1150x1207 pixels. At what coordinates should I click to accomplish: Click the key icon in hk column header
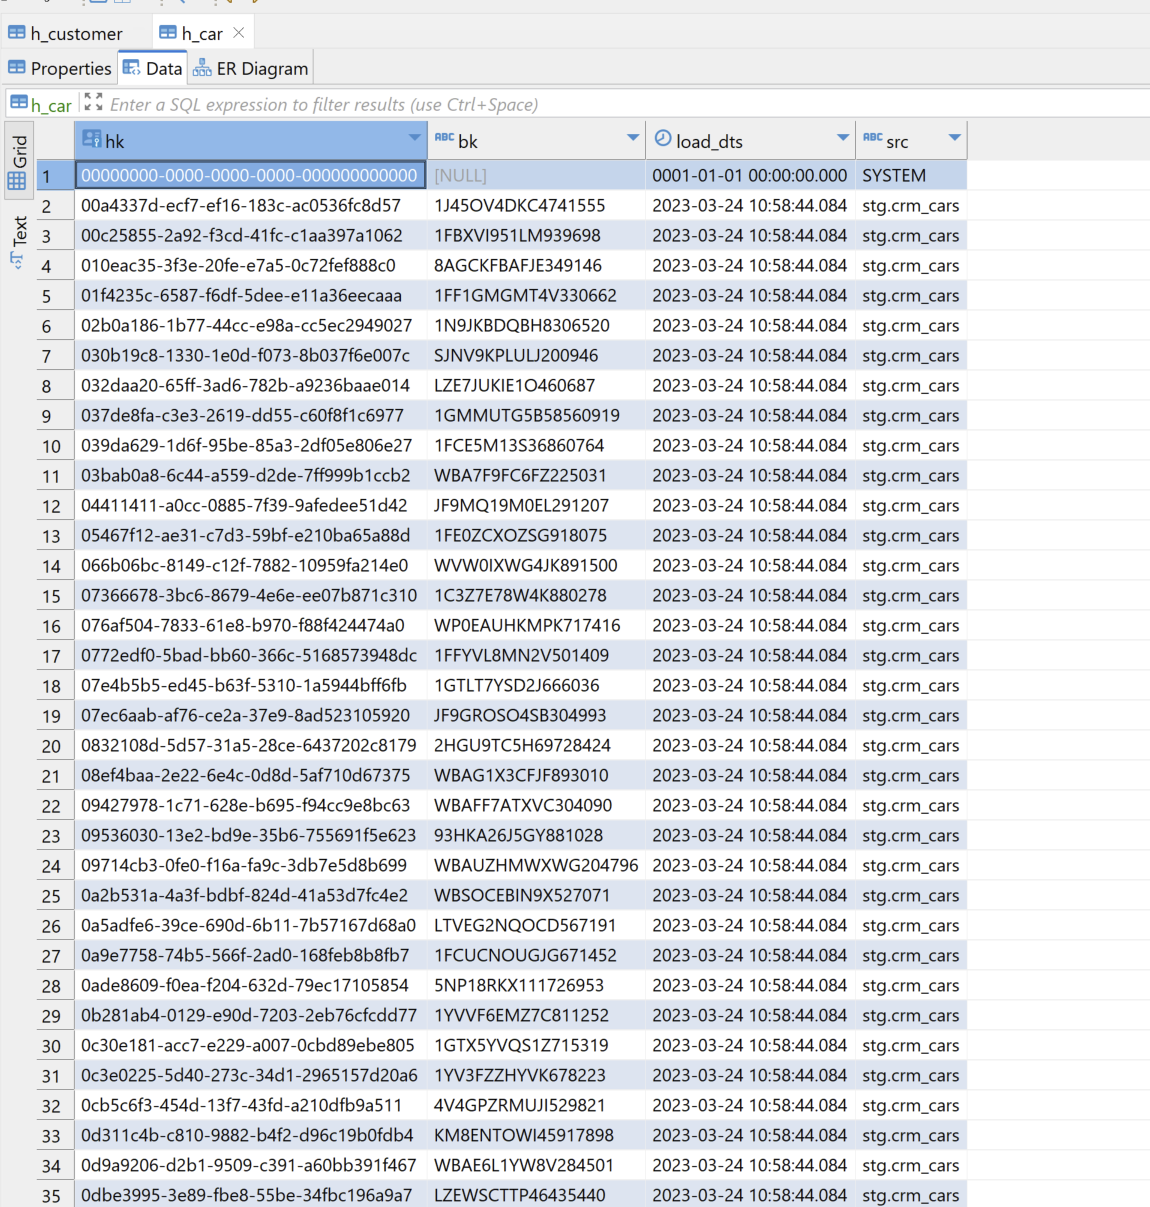[92, 139]
